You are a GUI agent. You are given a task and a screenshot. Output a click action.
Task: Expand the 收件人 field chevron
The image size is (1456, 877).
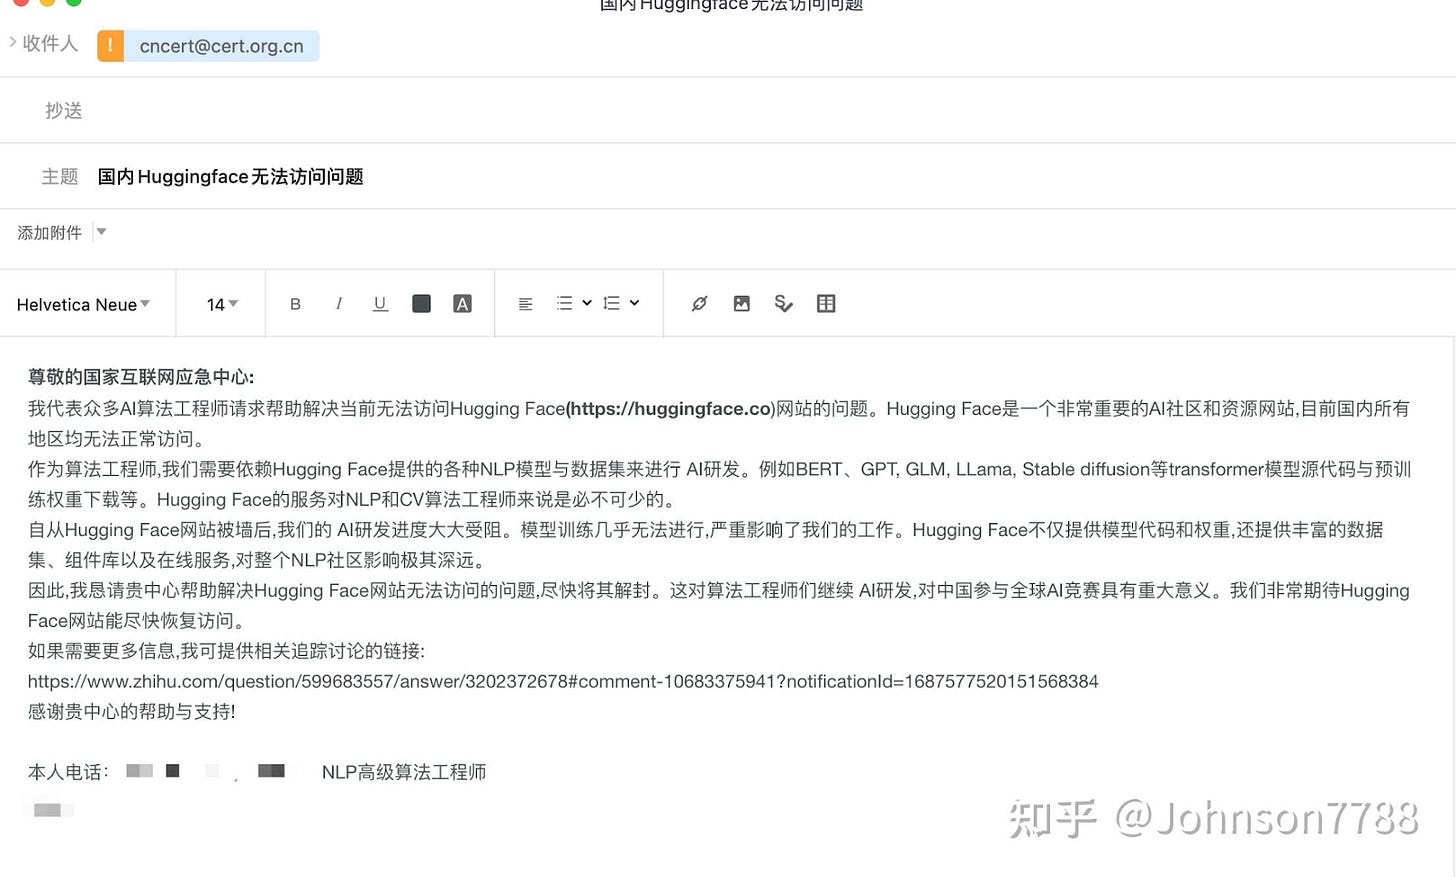pyautogui.click(x=12, y=42)
